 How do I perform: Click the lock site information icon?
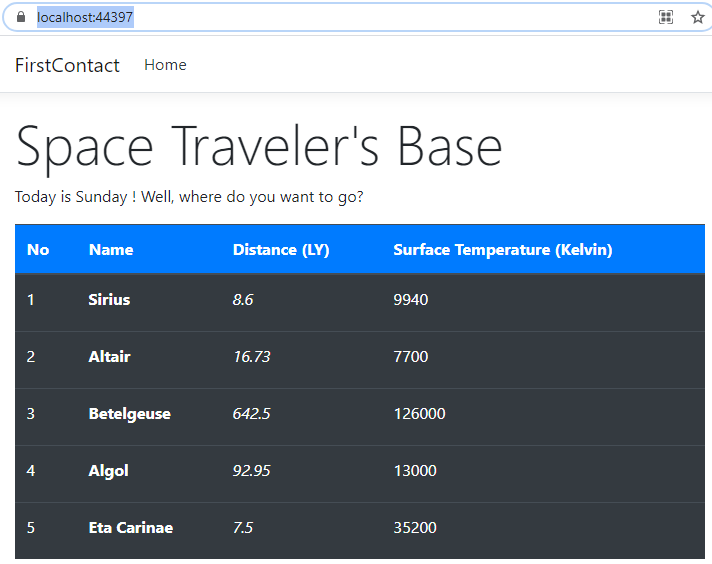[21, 17]
